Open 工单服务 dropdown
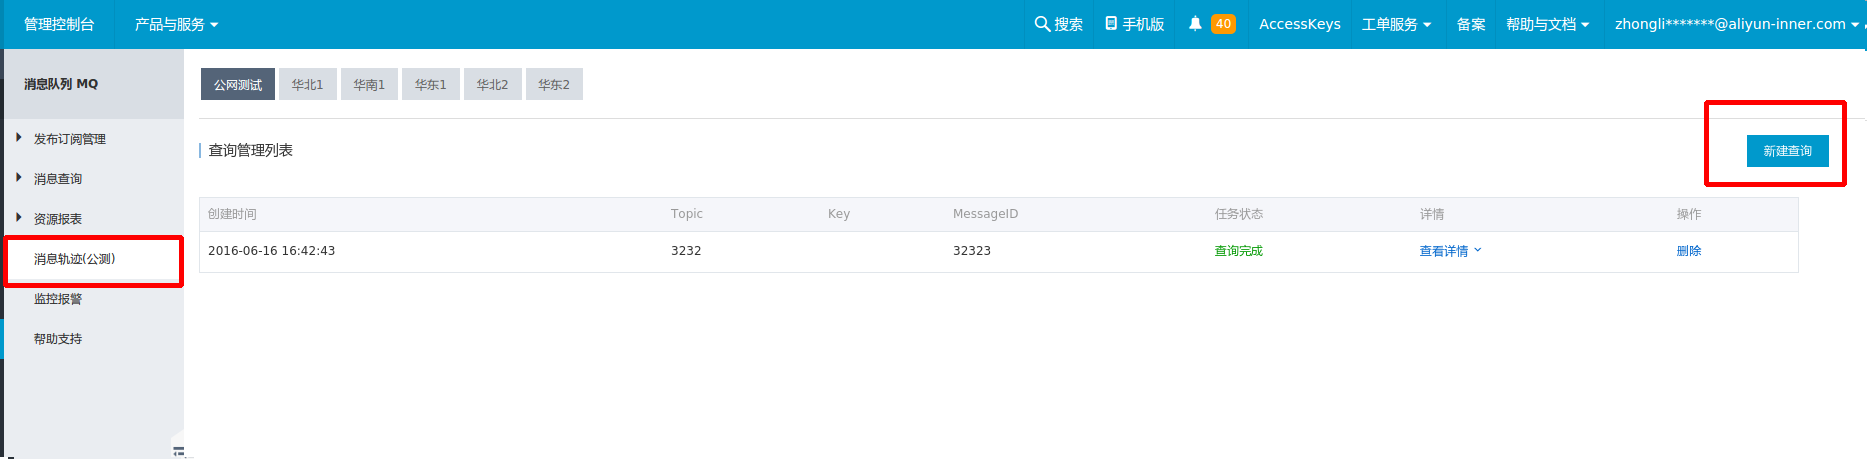 [x=1396, y=24]
